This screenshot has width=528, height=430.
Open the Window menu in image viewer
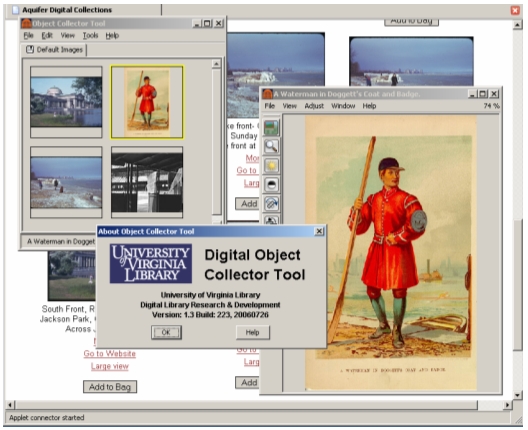coord(343,106)
